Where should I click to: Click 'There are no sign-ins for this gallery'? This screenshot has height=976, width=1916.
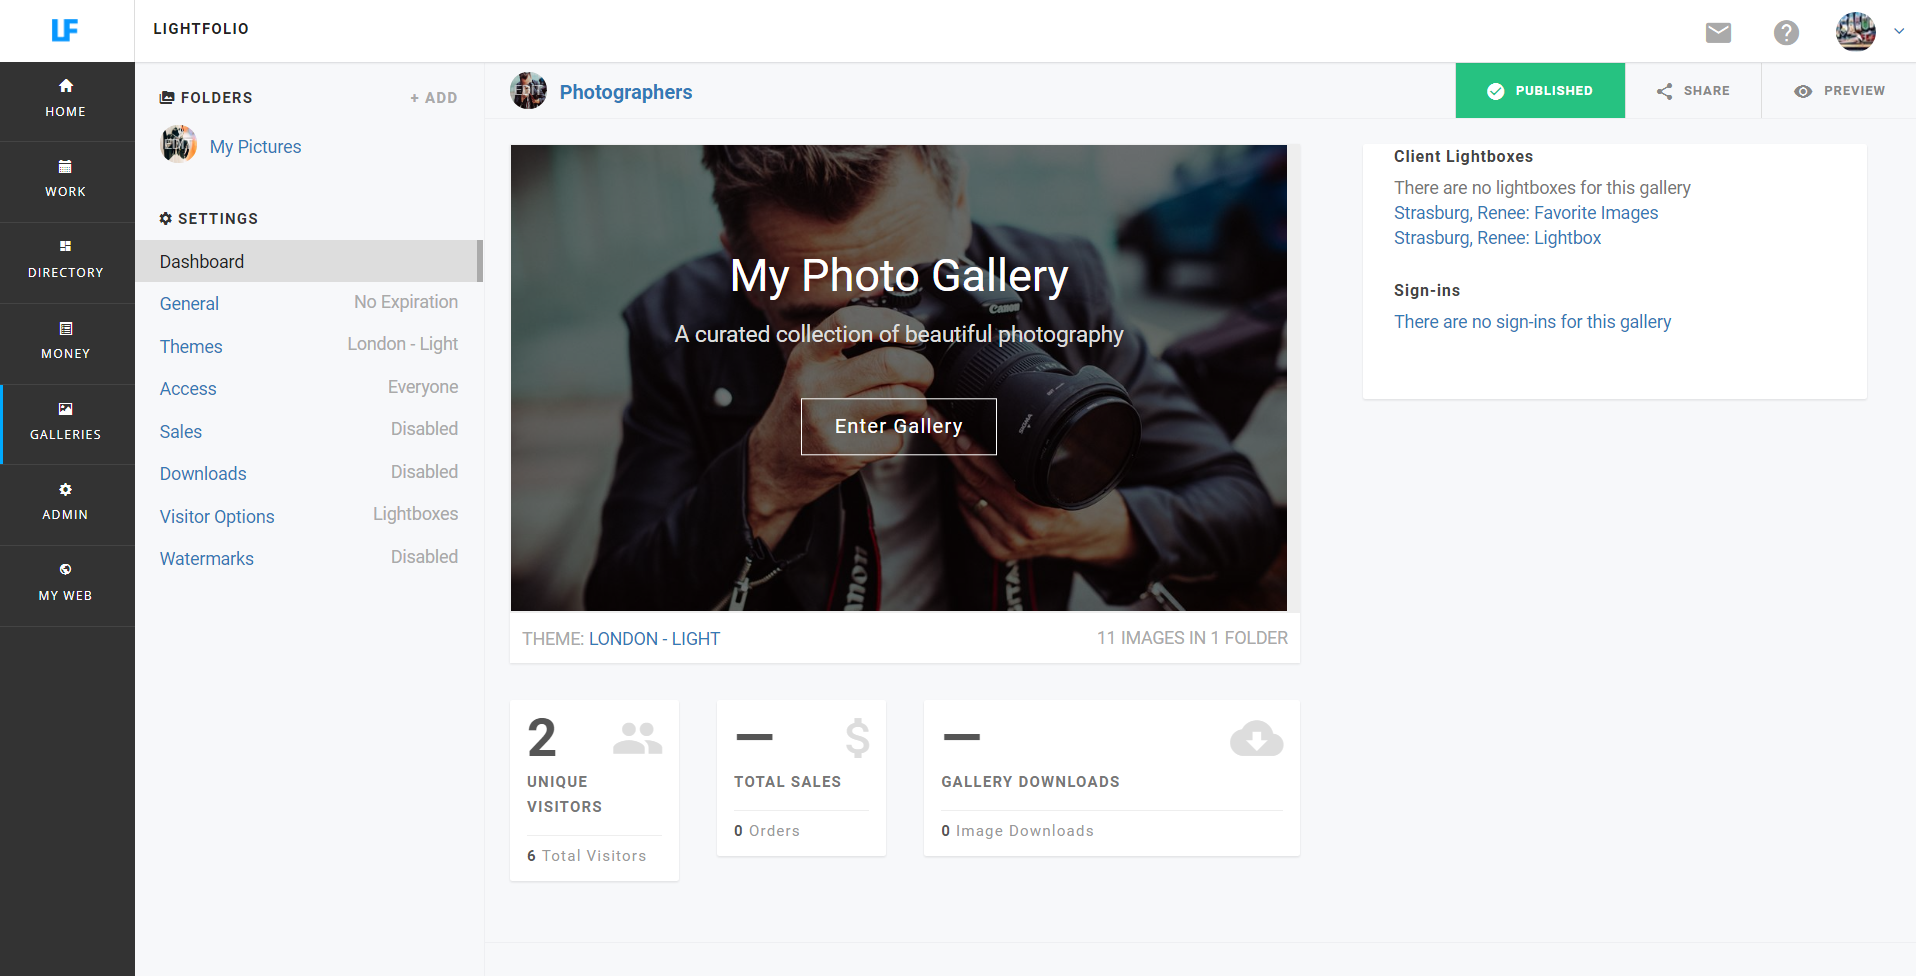pos(1532,322)
